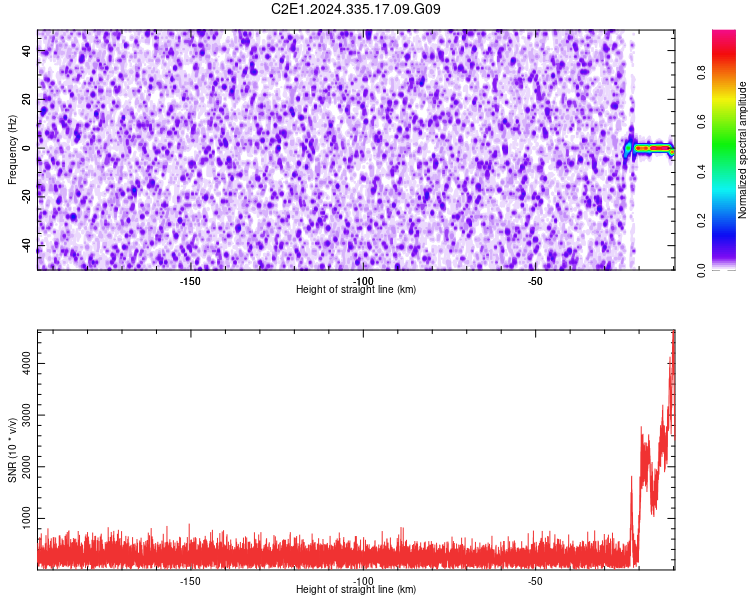
Task: Click the -100 tick label under the SNR plot
Action: click(363, 581)
